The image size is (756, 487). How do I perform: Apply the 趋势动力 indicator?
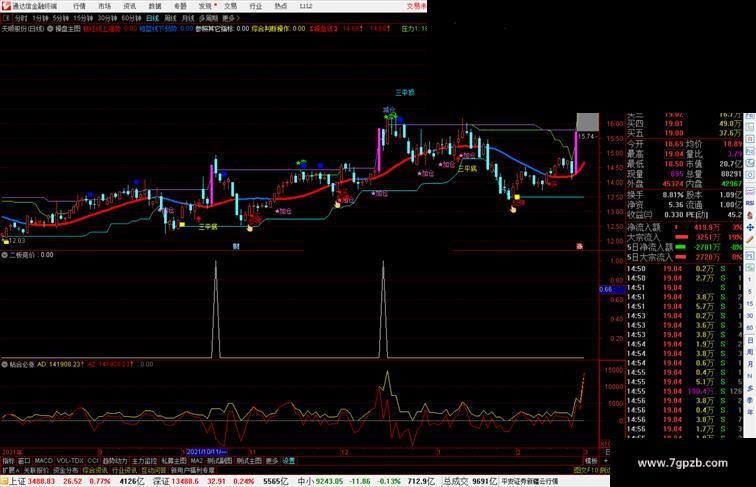coord(115,461)
